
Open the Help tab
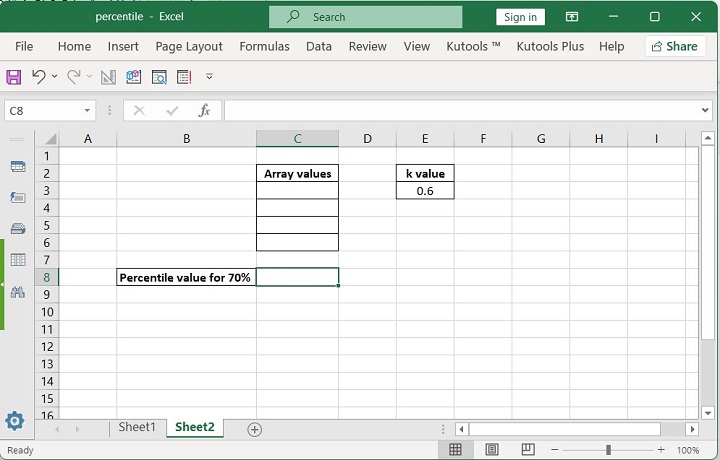(611, 46)
